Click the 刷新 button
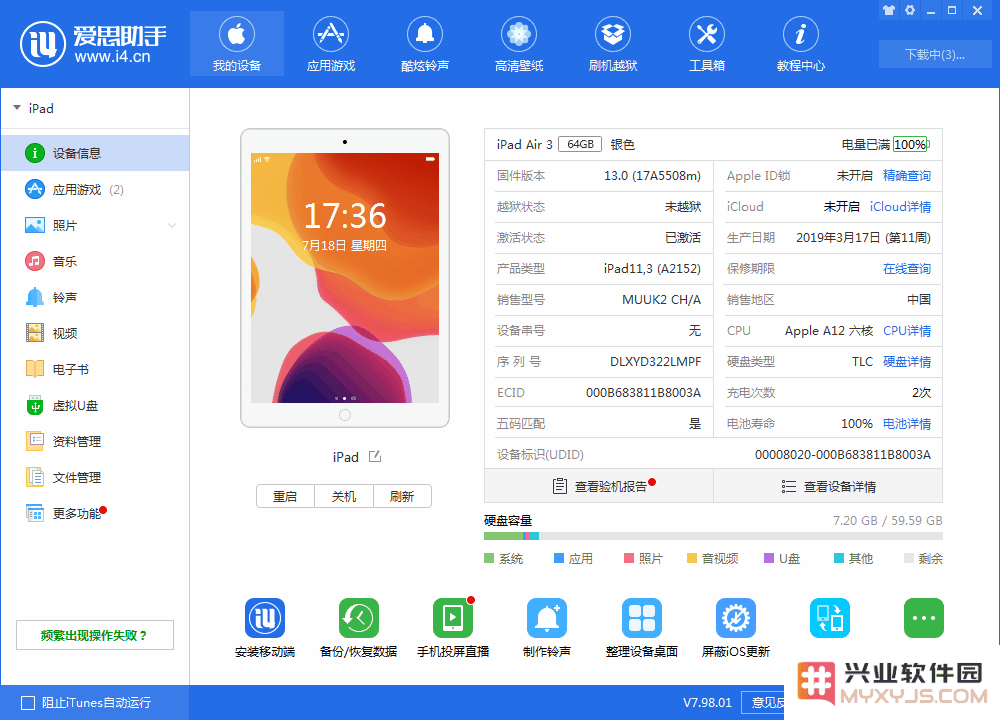This screenshot has height=720, width=1000. pyautogui.click(x=402, y=496)
